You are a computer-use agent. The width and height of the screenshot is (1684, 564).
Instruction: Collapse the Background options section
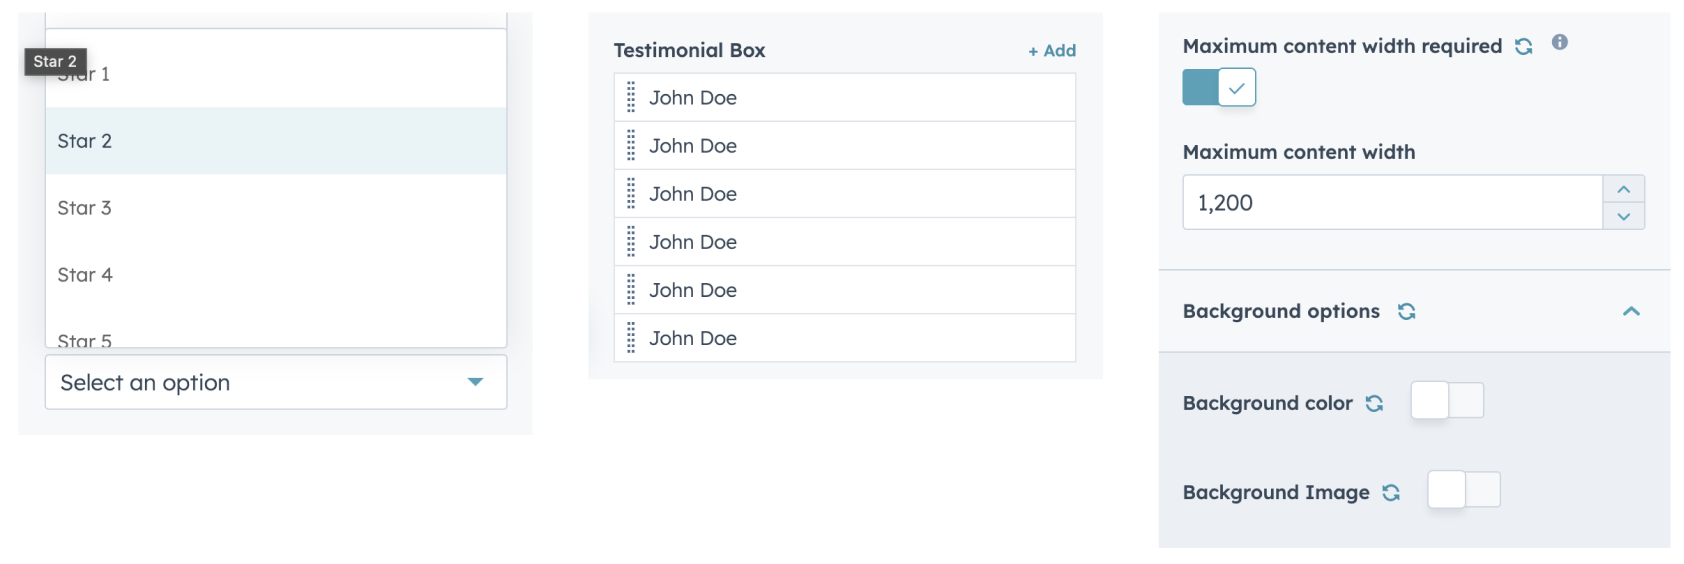[x=1631, y=312]
